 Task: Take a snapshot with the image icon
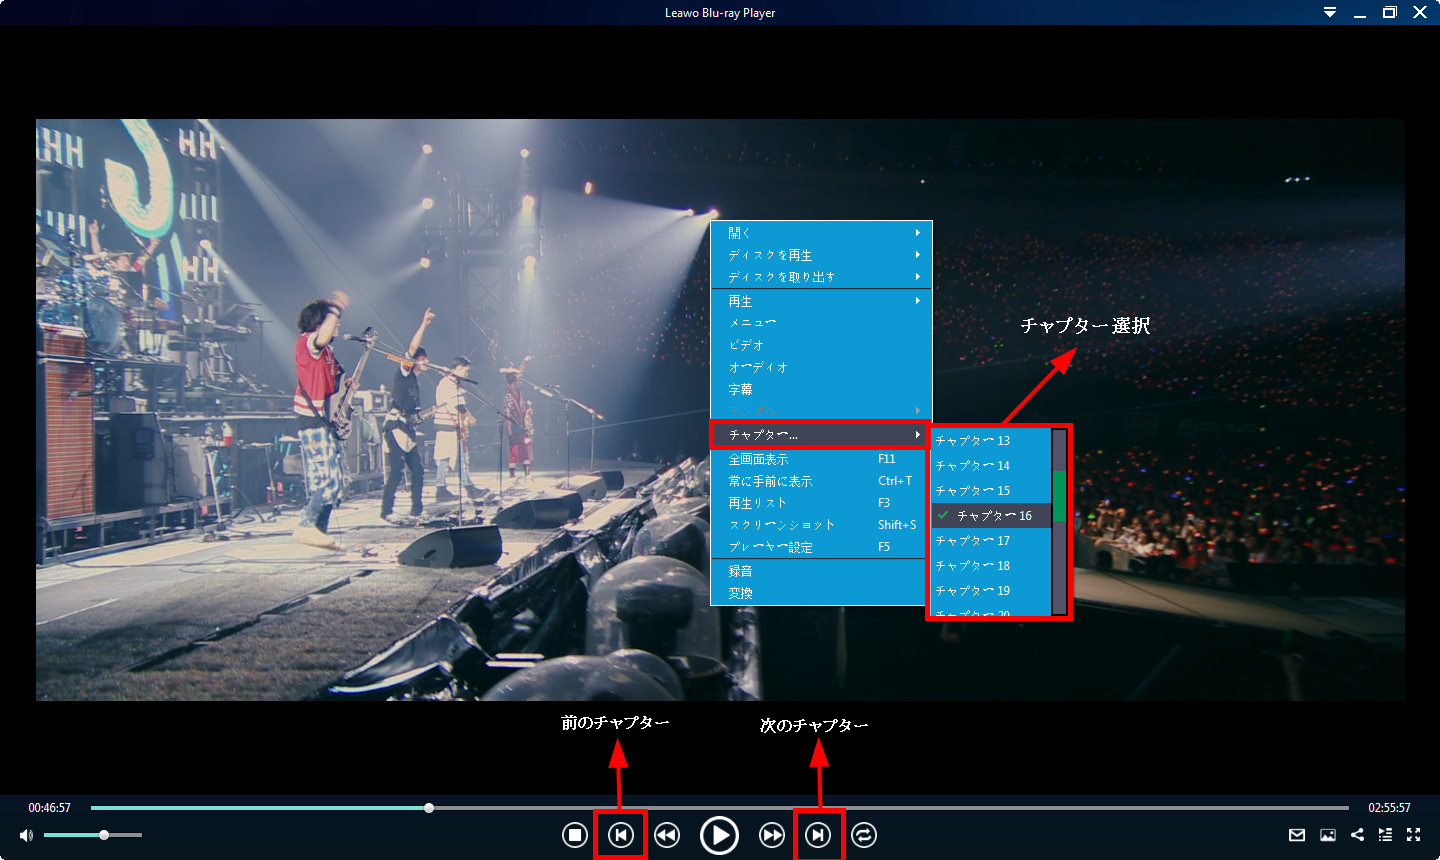[1328, 835]
